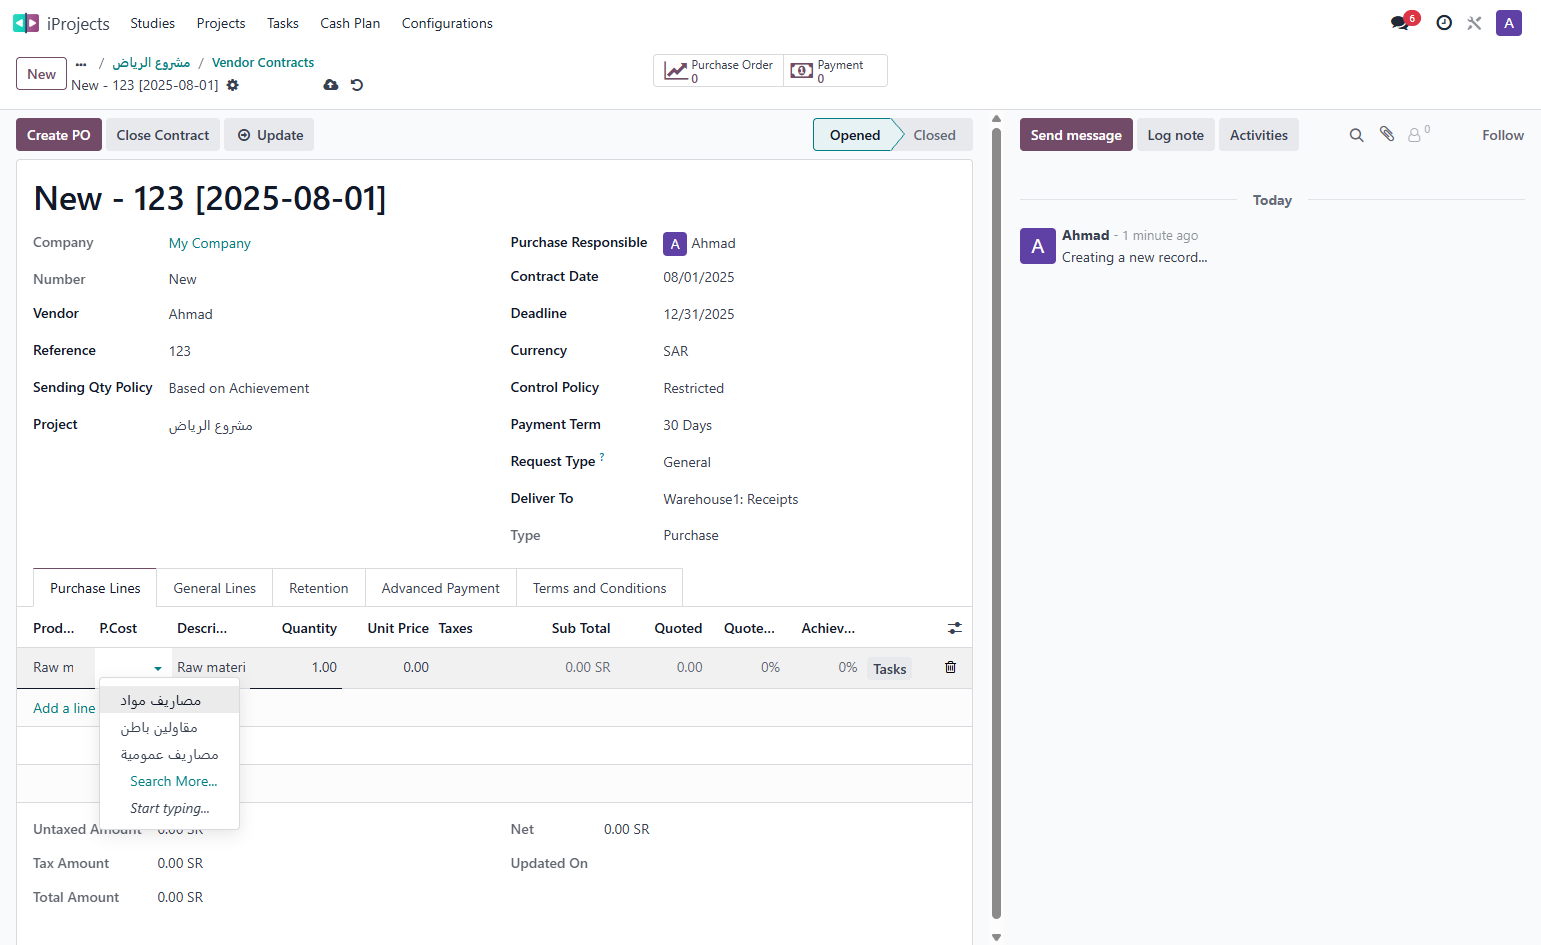Click the Update button
The image size is (1541, 945).
[x=269, y=135]
